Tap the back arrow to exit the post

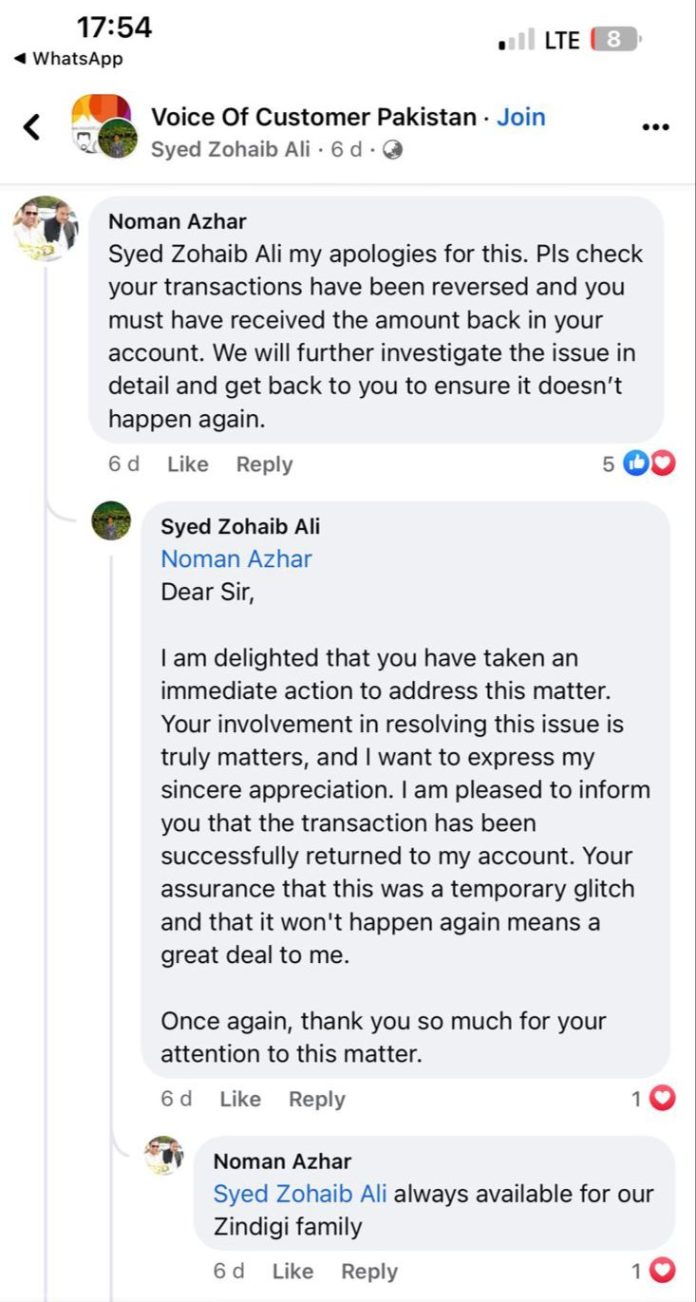[x=31, y=126]
